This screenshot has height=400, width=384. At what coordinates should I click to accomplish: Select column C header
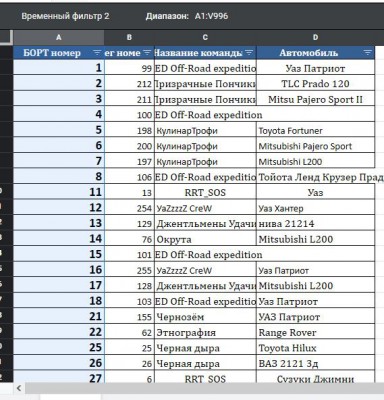click(205, 38)
